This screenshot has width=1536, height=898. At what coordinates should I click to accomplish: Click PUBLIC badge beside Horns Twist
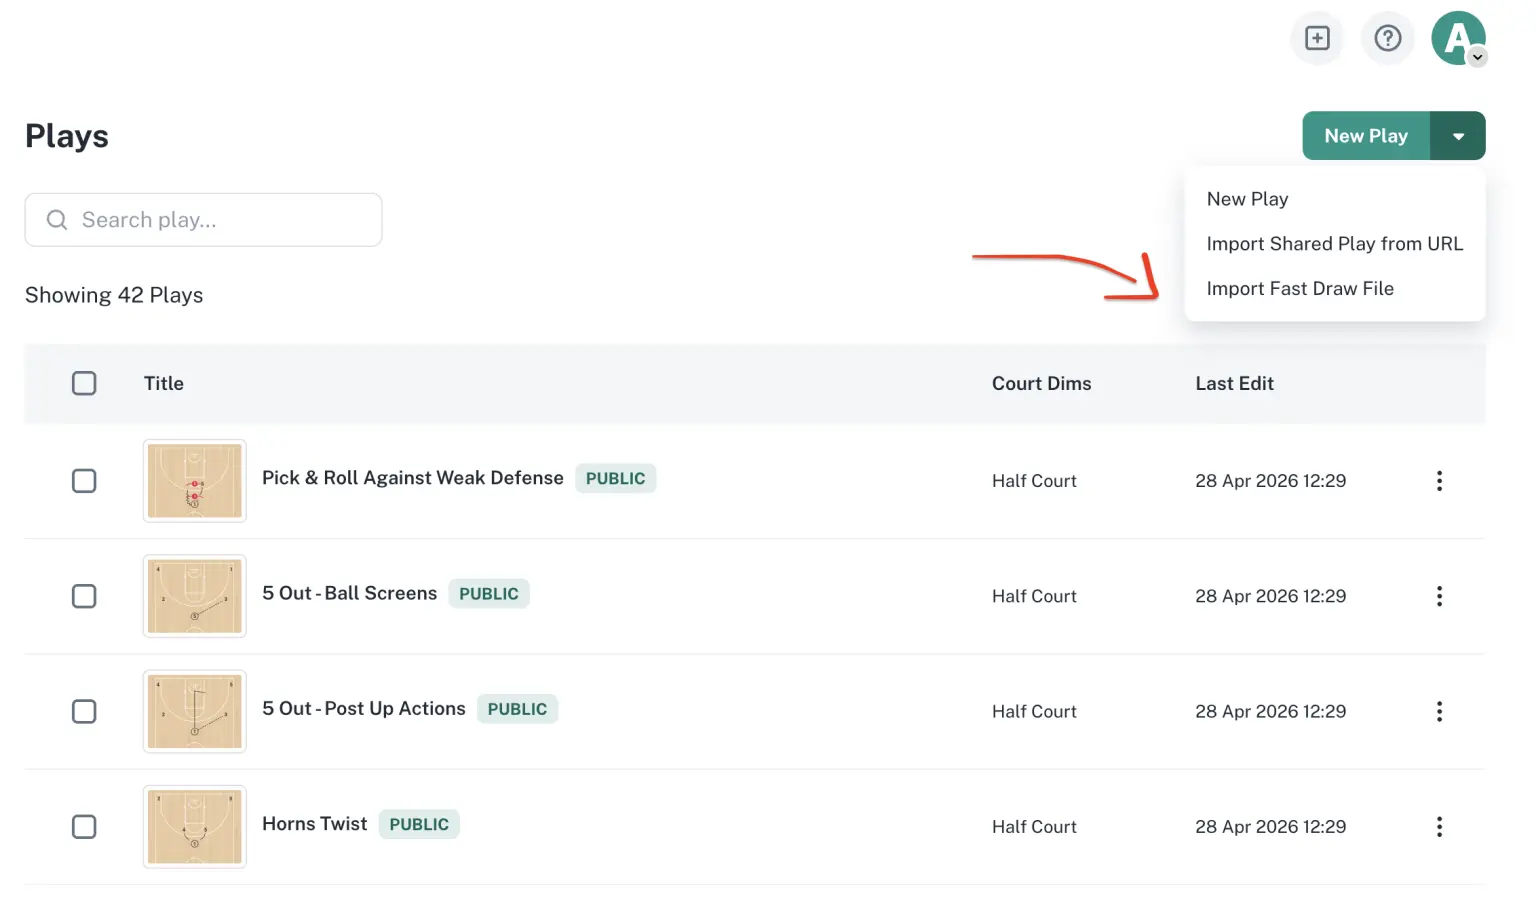pyautogui.click(x=419, y=824)
